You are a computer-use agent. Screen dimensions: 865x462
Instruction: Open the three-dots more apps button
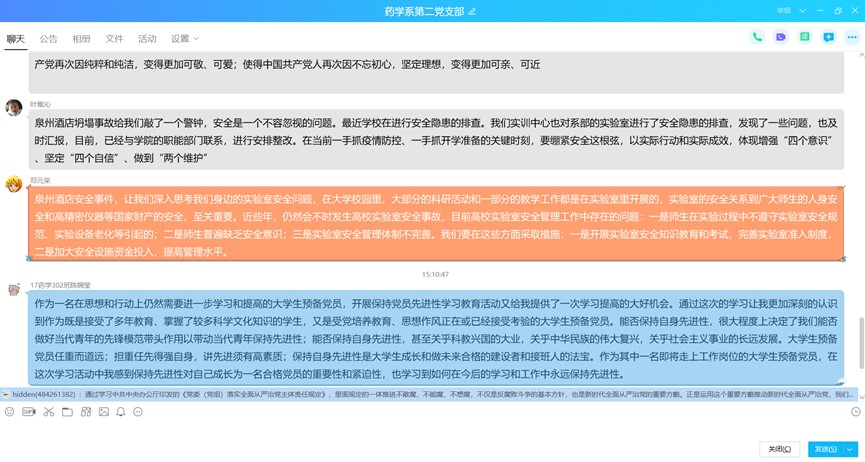852,37
